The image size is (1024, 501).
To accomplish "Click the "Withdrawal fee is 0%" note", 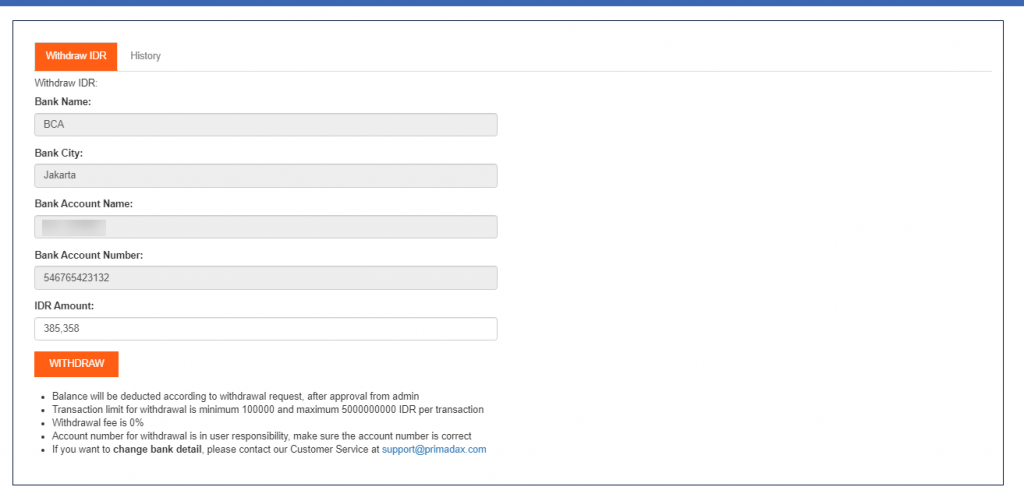I will 98,423.
